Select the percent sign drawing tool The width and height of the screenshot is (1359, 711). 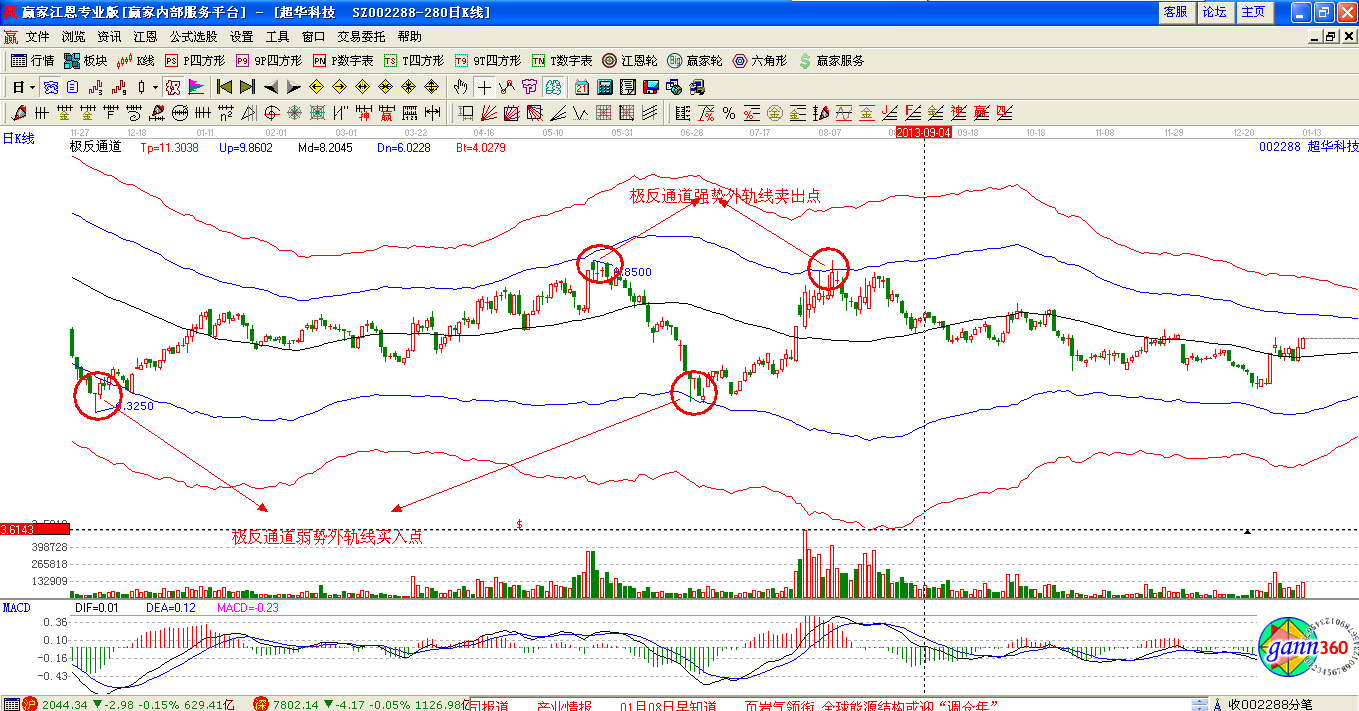[x=729, y=113]
